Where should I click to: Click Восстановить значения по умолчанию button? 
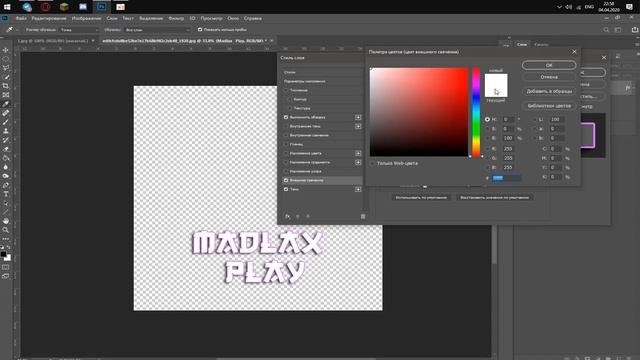(494, 198)
